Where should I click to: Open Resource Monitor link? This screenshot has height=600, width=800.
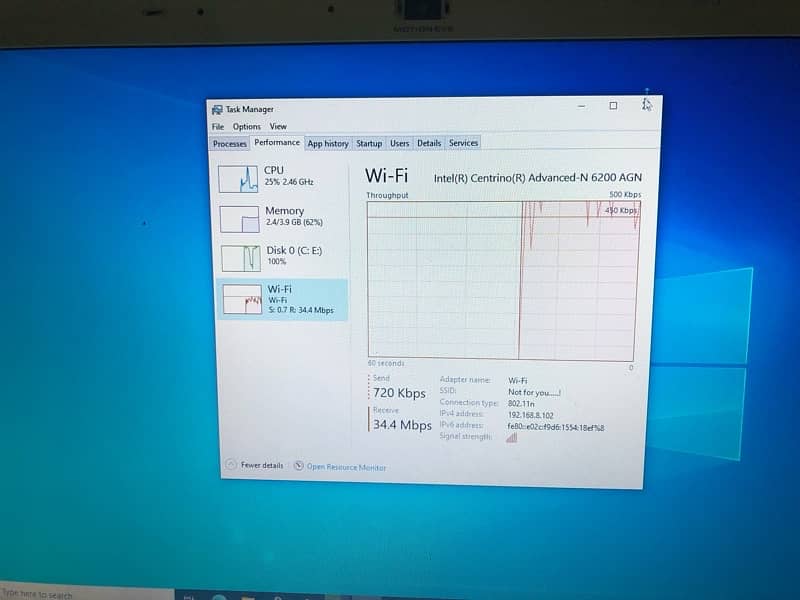(x=346, y=467)
